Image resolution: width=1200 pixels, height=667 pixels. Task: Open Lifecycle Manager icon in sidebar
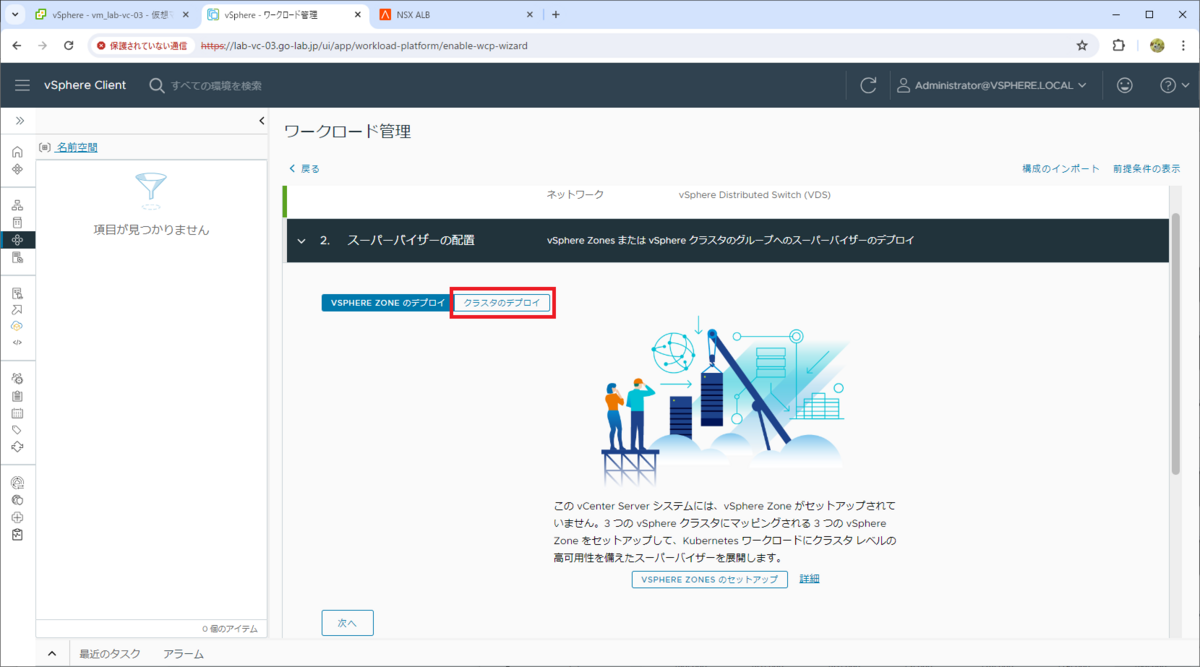(x=17, y=447)
